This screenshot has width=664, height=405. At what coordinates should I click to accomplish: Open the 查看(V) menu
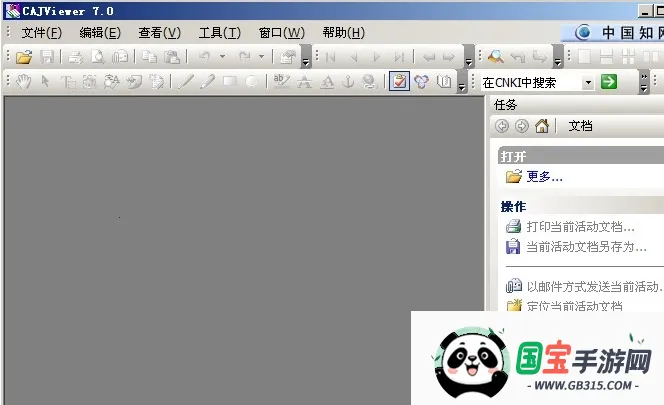[160, 33]
